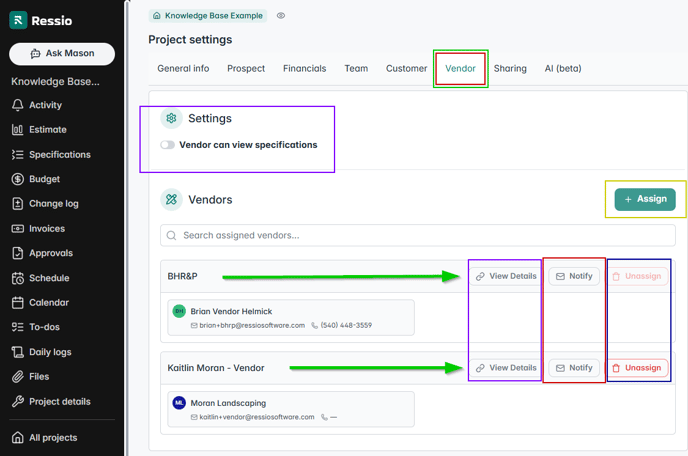Switch to the Financials tab

(304, 69)
